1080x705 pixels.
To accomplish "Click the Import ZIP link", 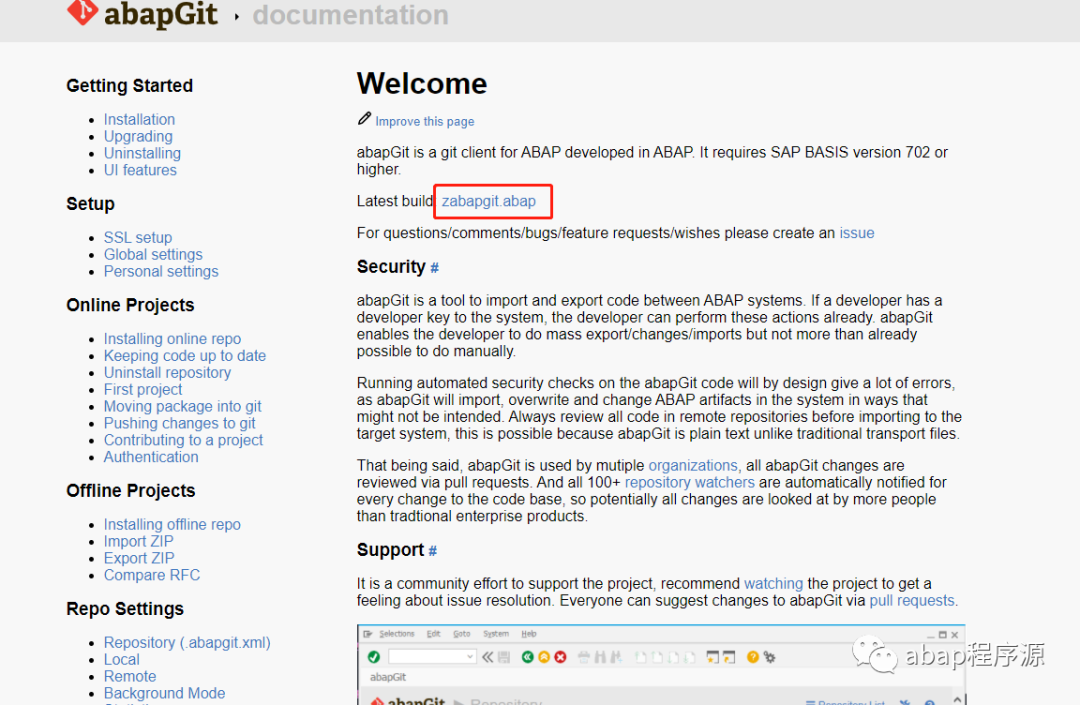I will (138, 541).
